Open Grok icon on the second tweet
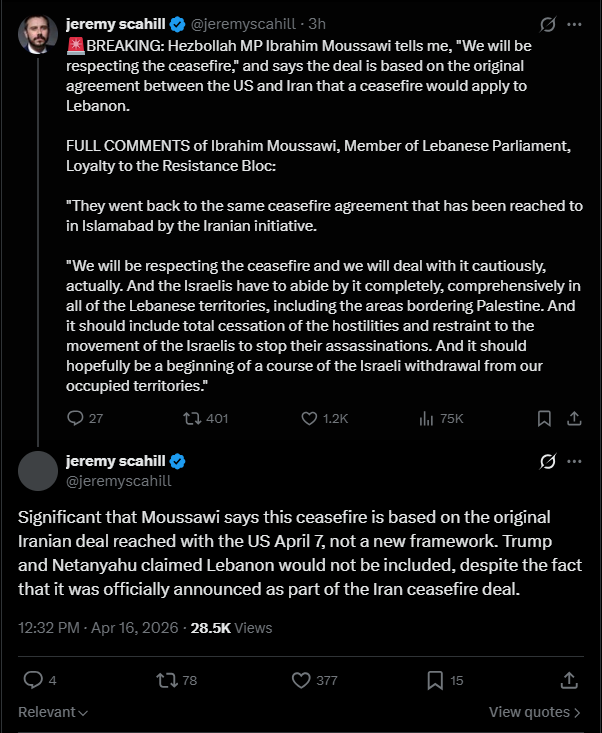 (547, 461)
